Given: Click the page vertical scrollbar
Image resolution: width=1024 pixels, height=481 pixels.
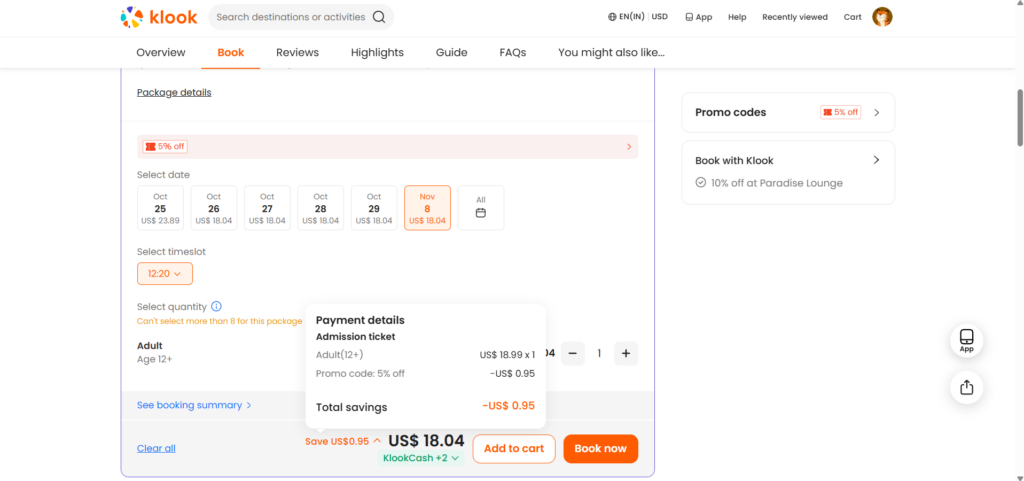Looking at the screenshot, I should (x=1020, y=117).
